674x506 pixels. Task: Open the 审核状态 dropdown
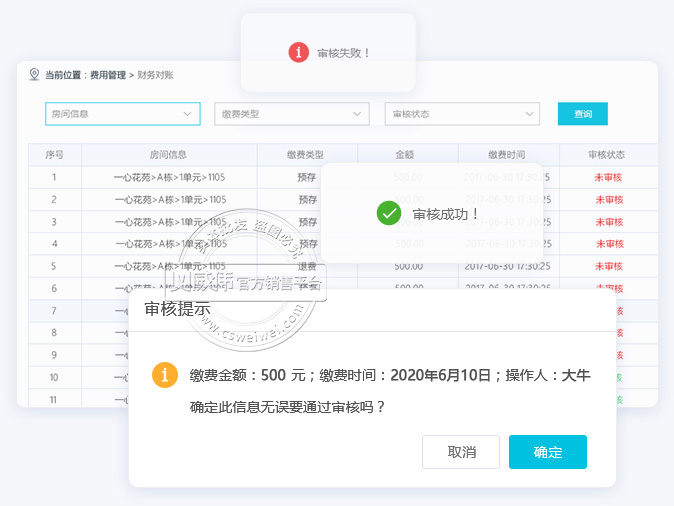click(x=462, y=114)
